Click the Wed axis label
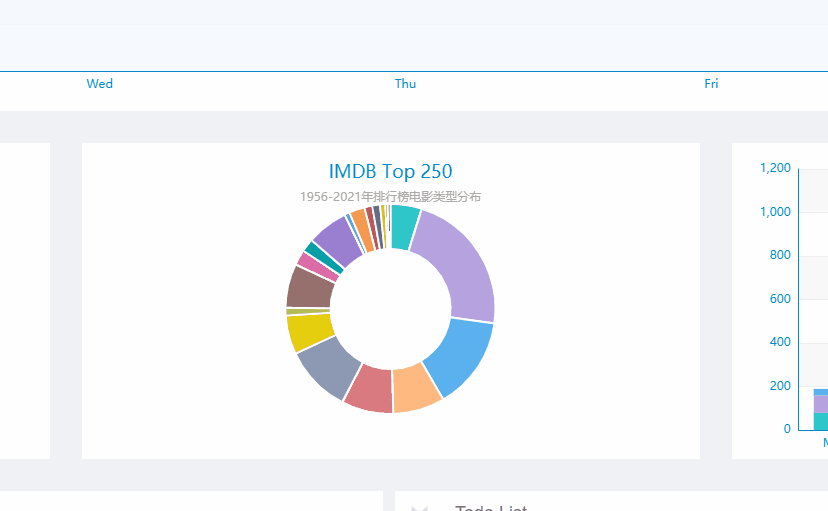Screen dimensions: 828x511 point(99,83)
